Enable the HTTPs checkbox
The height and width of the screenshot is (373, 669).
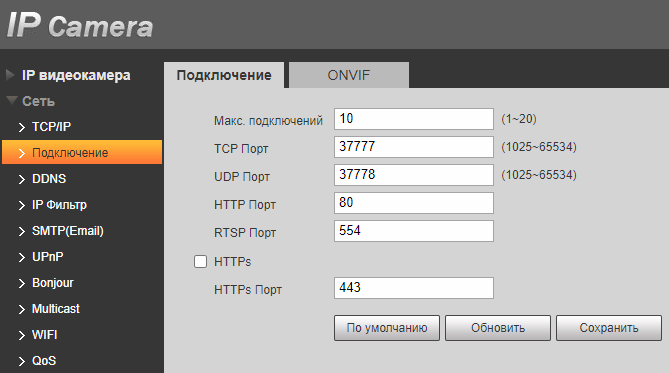coord(201,261)
